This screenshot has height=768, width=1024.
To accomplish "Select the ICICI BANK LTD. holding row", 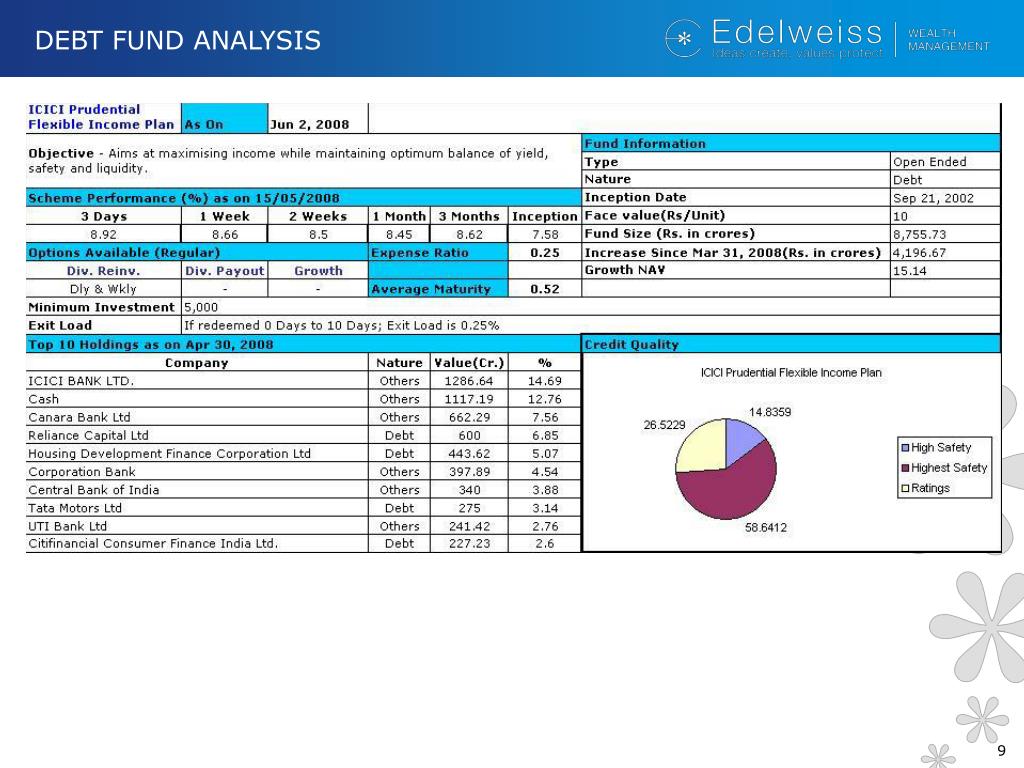I will click(x=303, y=381).
